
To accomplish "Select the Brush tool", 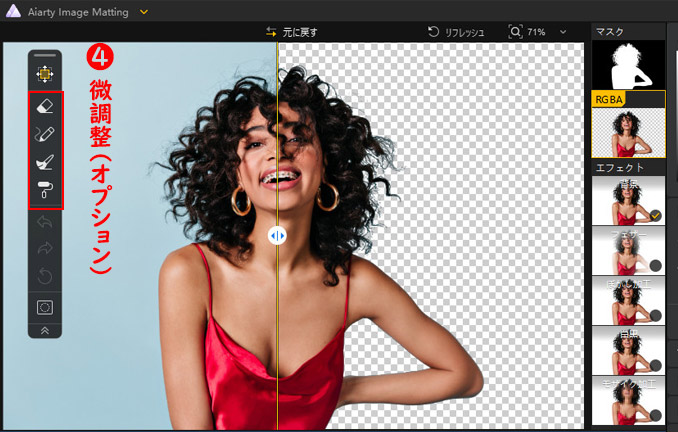I will 45,133.
